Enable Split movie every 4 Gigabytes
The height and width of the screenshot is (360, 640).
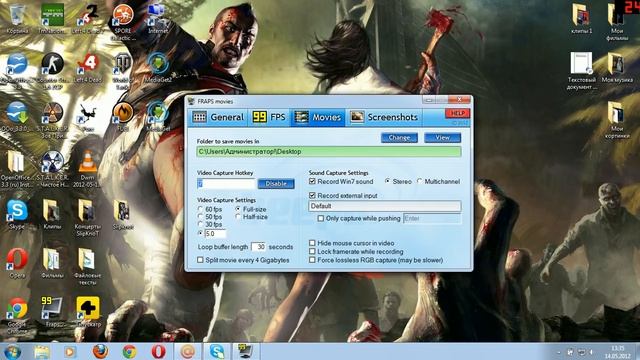(200, 260)
